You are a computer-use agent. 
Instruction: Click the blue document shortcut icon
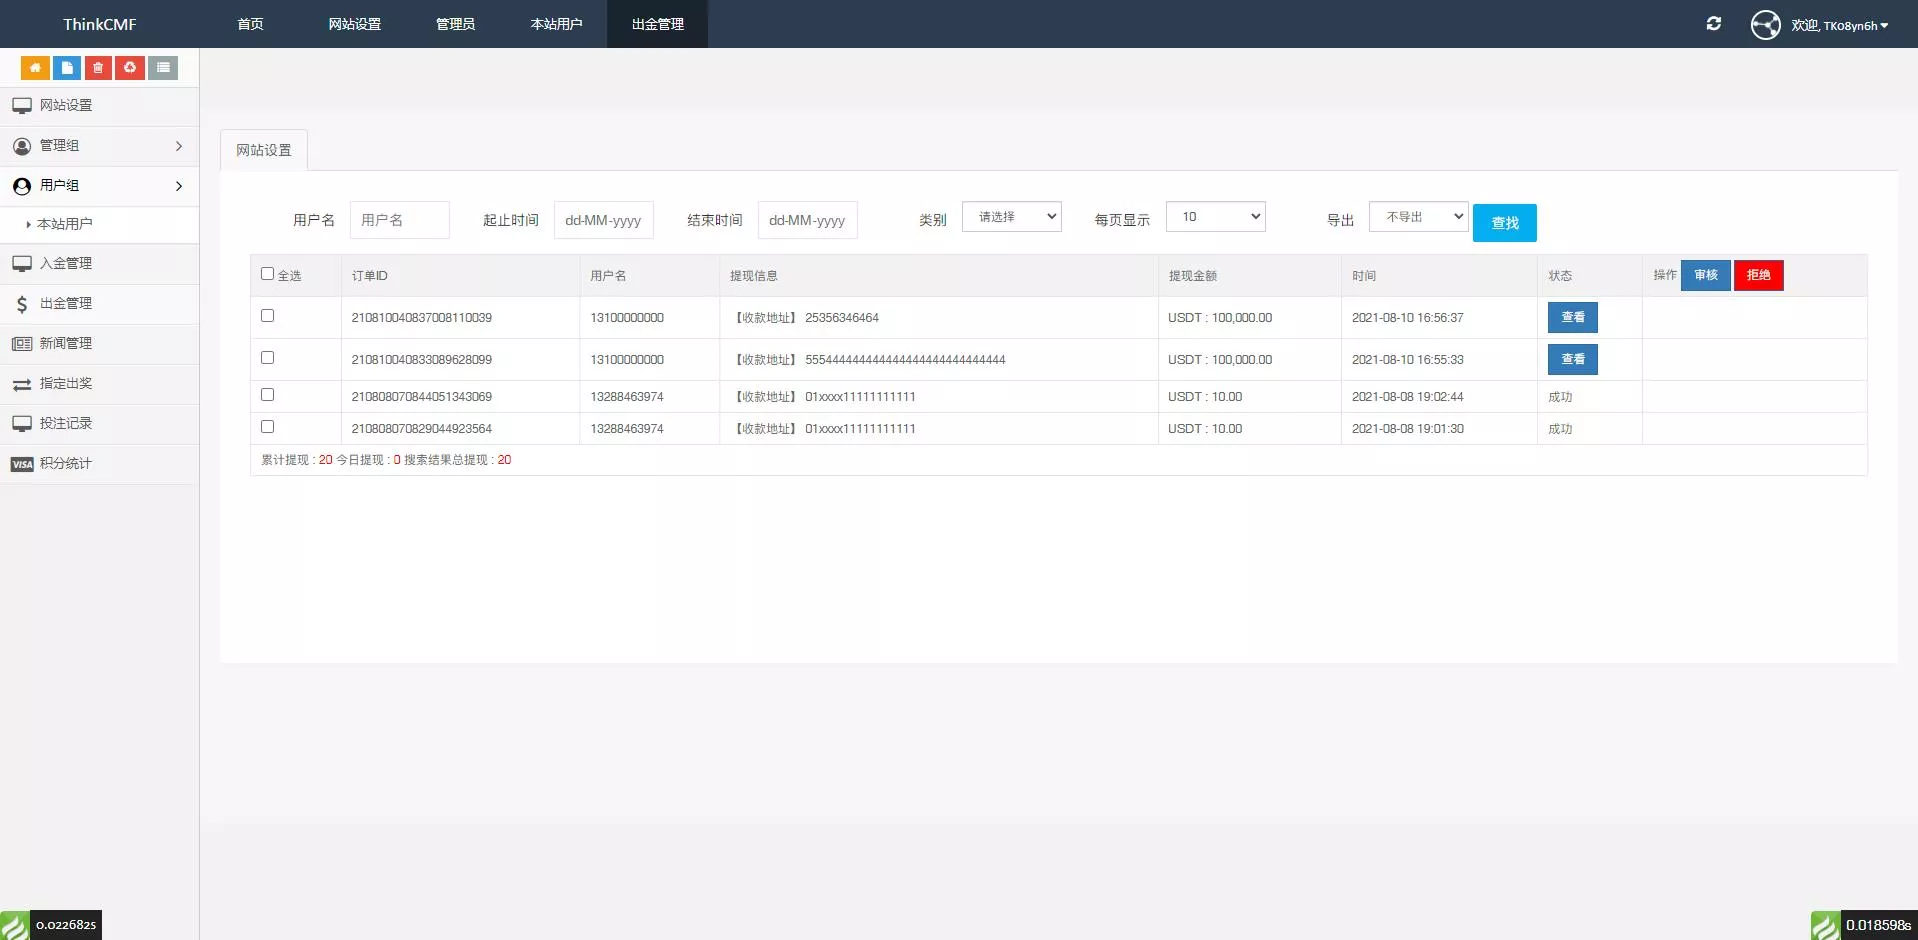tap(67, 68)
